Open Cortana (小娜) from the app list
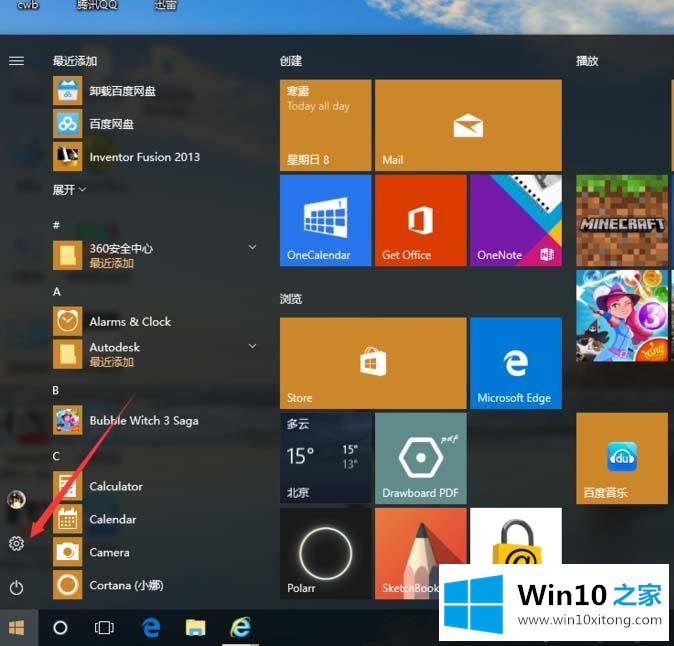This screenshot has width=674, height=646. (156, 585)
